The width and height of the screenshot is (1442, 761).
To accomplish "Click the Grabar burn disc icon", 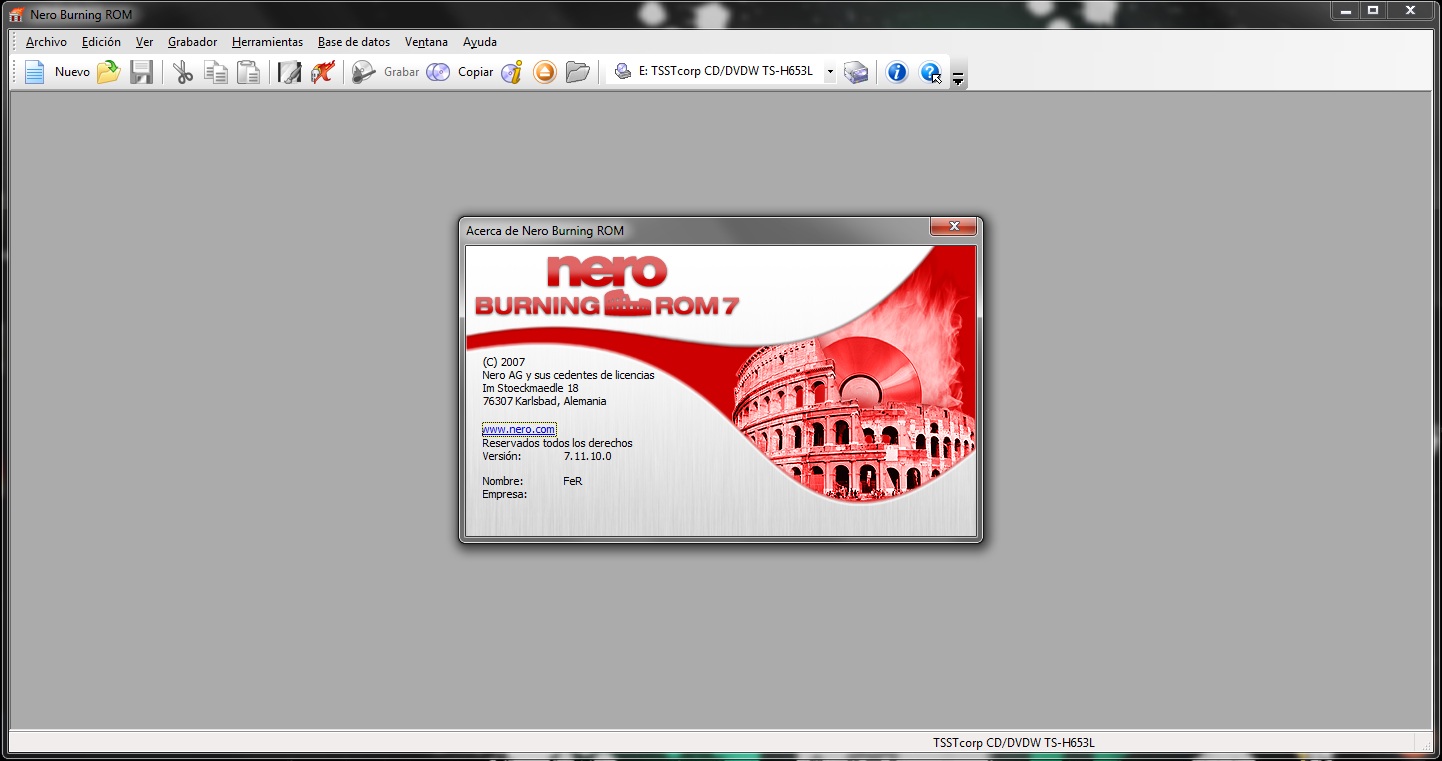I will tap(364, 72).
